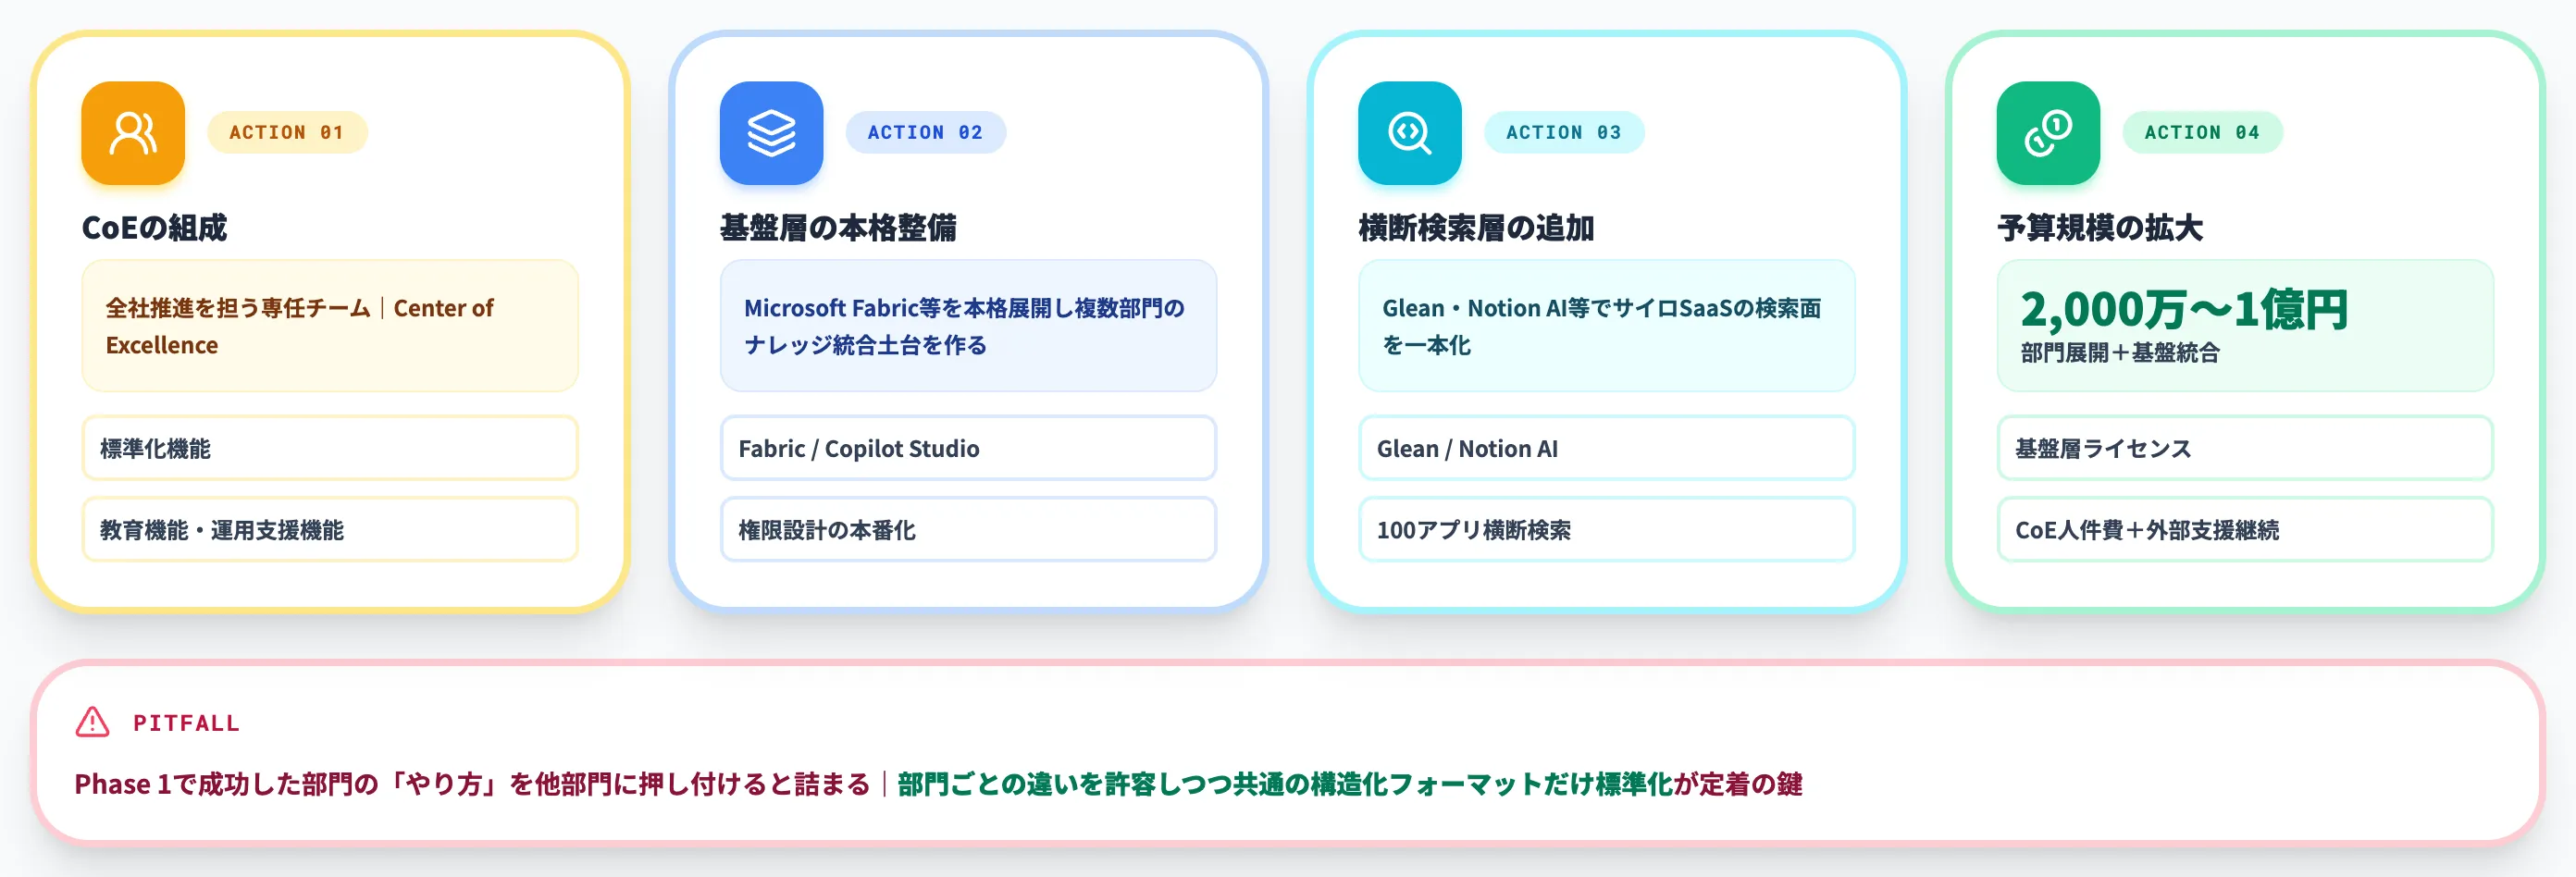The width and height of the screenshot is (2576, 877).
Task: Select the 100アプリ横断検索 item
Action: coord(1606,529)
